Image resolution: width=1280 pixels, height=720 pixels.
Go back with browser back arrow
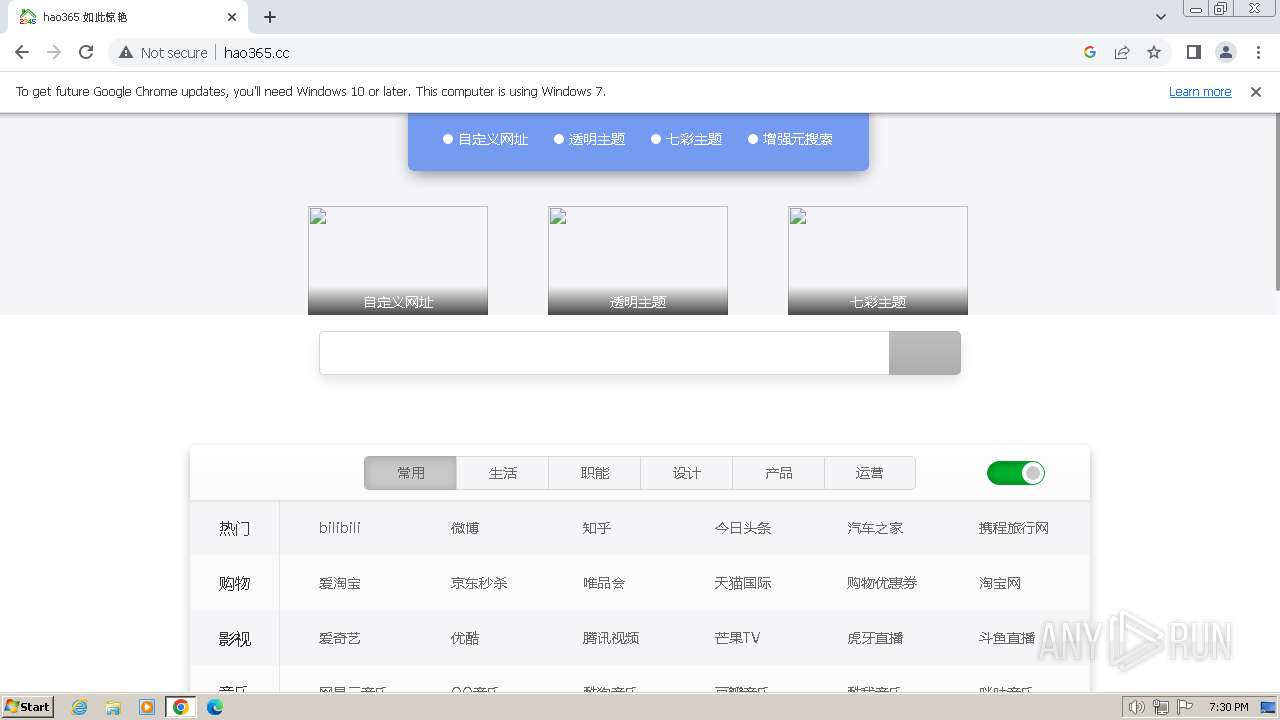point(22,52)
